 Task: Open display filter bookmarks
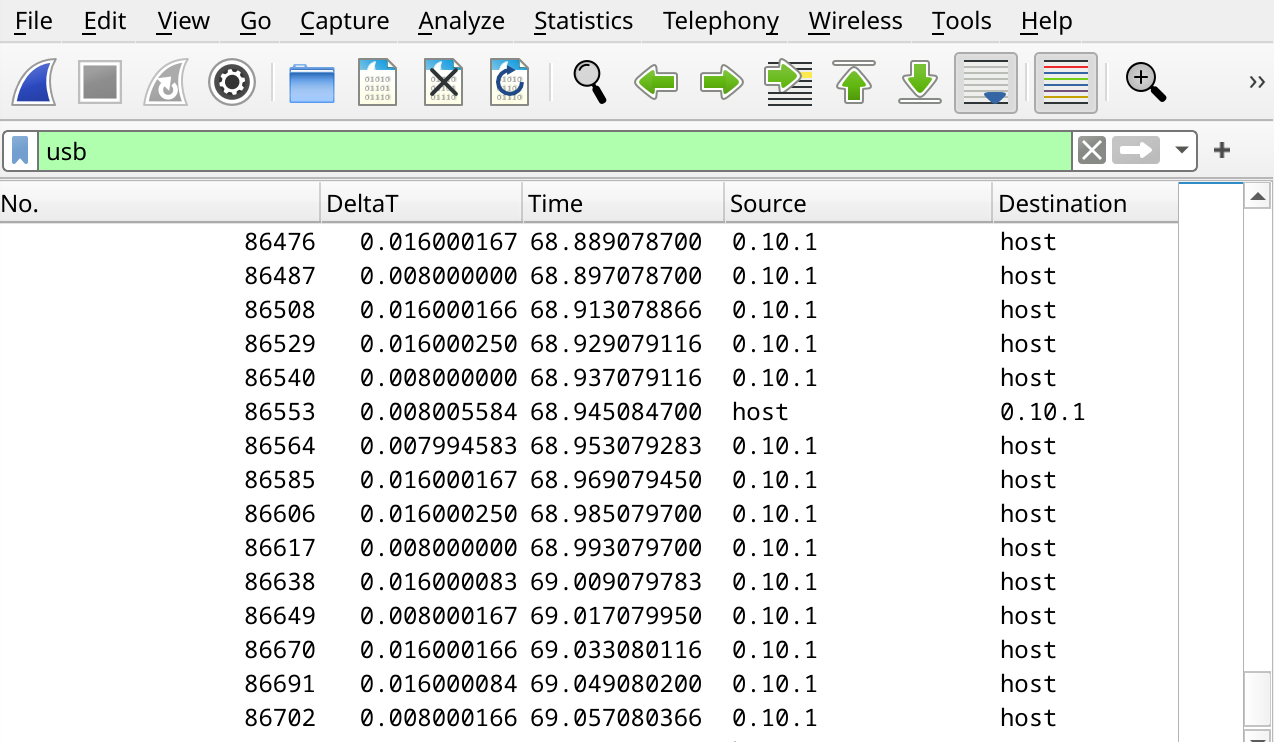point(20,151)
